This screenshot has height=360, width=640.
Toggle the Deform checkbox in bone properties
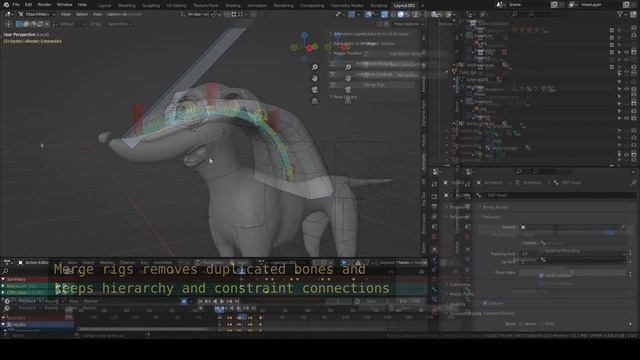pos(485,303)
